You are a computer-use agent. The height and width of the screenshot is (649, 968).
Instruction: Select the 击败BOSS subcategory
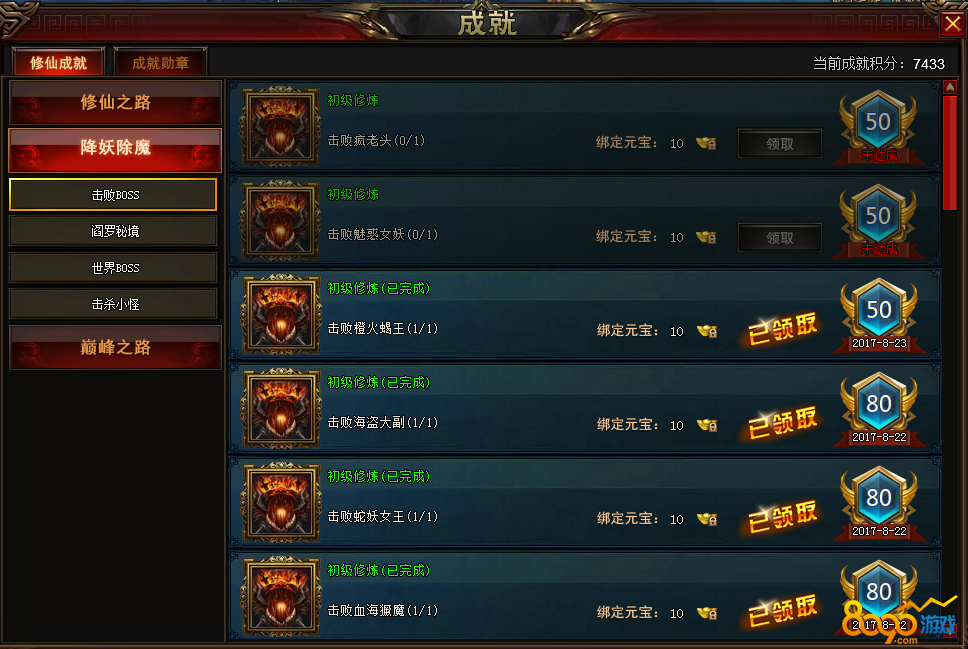114,195
